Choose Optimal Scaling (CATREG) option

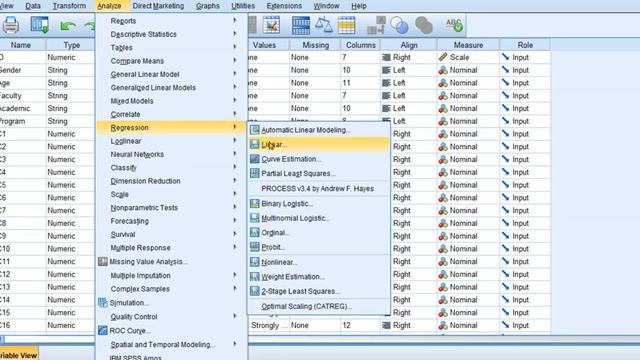(x=307, y=306)
